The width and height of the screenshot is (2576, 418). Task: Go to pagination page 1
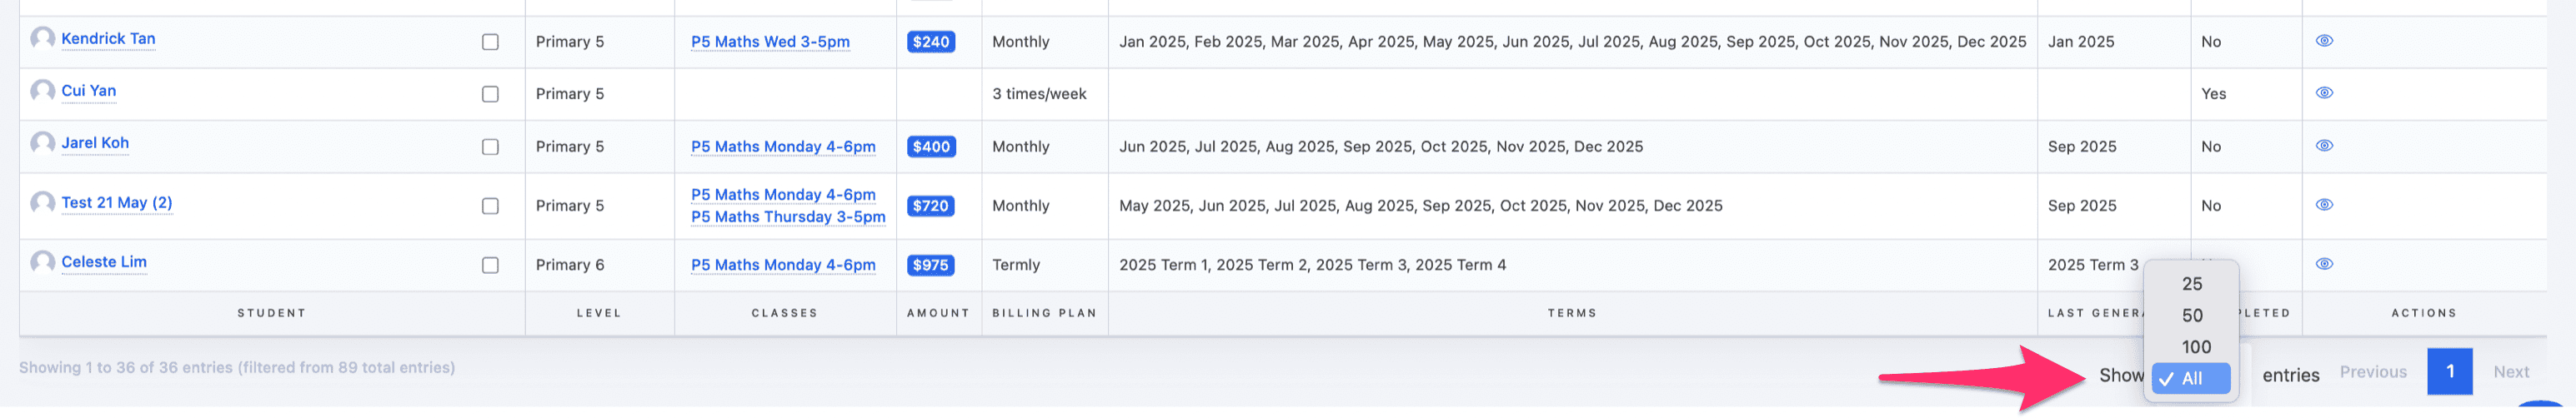point(2449,372)
